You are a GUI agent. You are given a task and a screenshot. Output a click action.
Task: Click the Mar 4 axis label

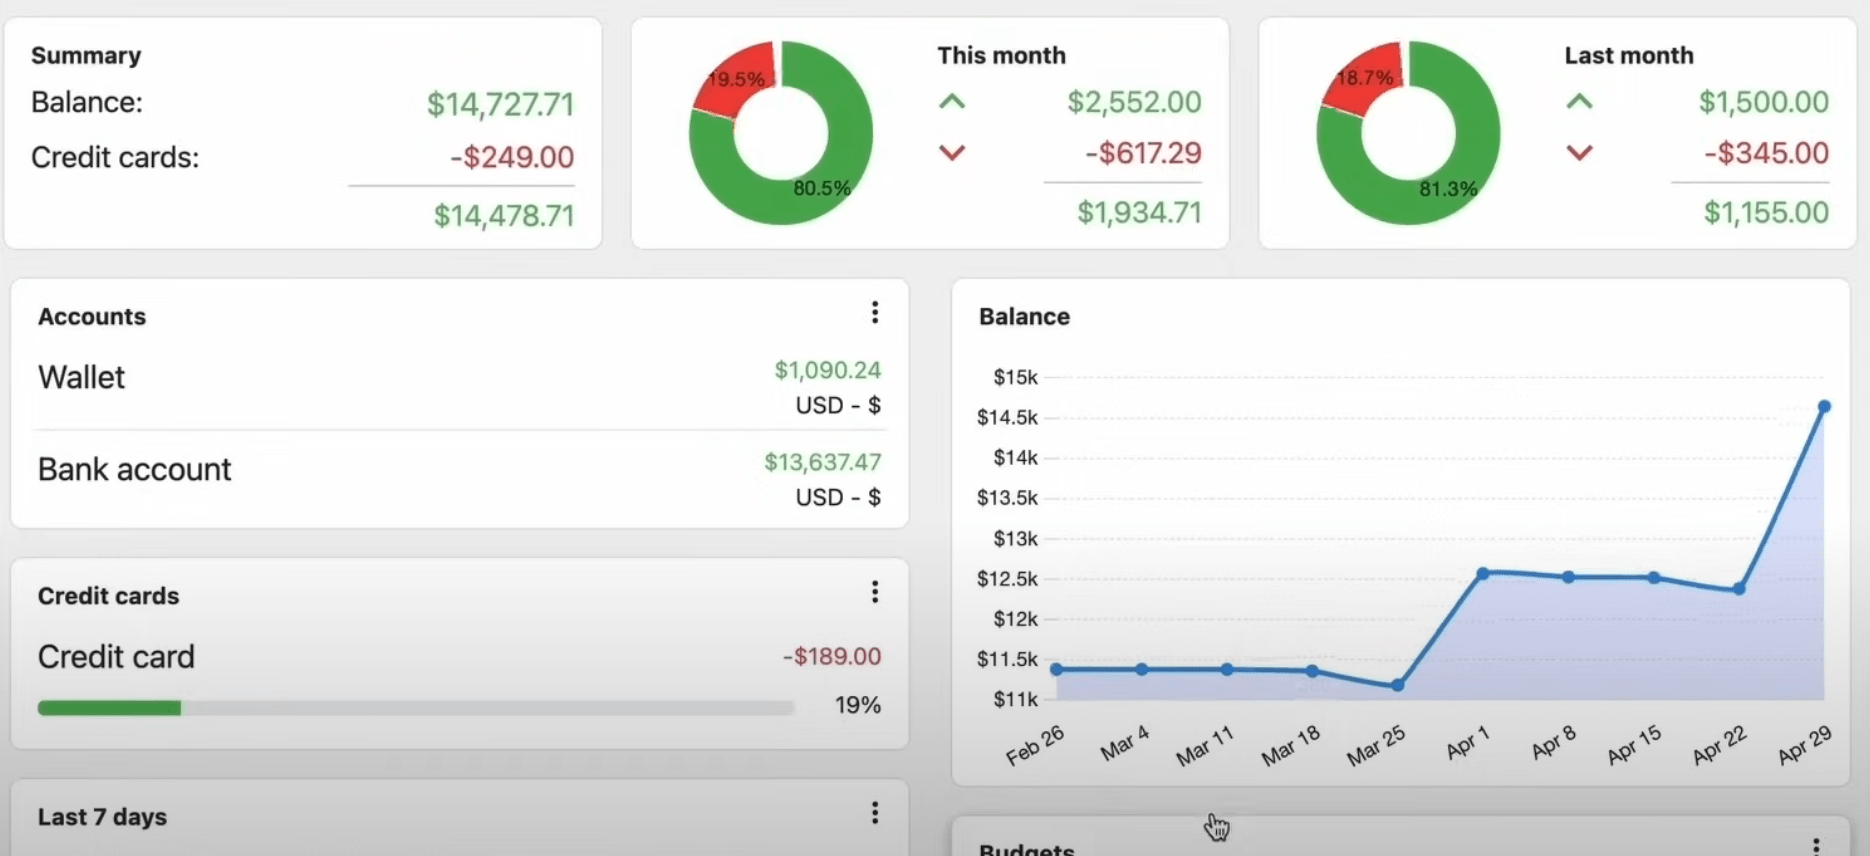pos(1125,743)
